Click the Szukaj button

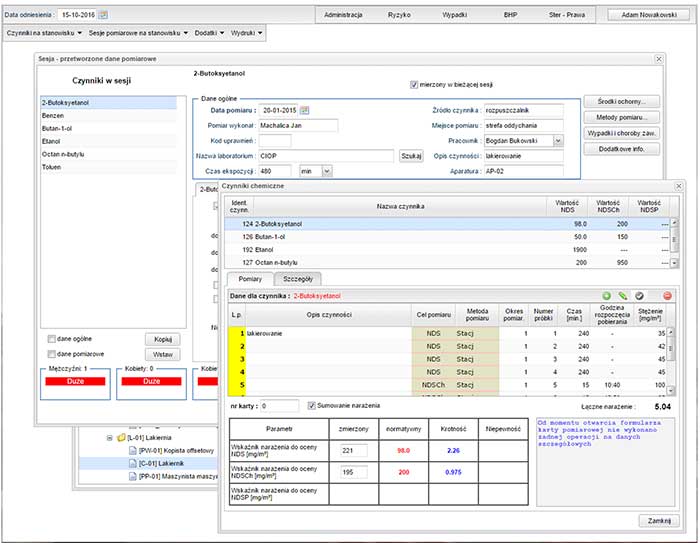point(411,156)
